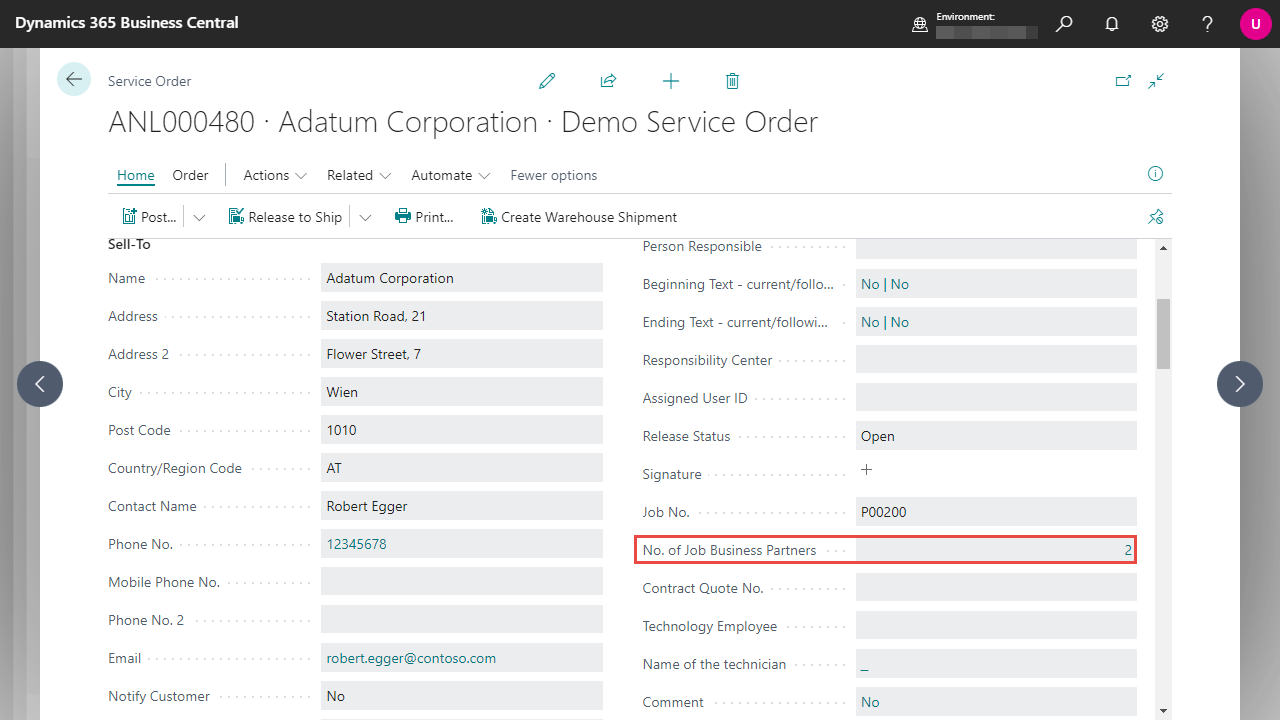Collapse the page with shrink arrows icon
The height and width of the screenshot is (720, 1280).
1156,81
